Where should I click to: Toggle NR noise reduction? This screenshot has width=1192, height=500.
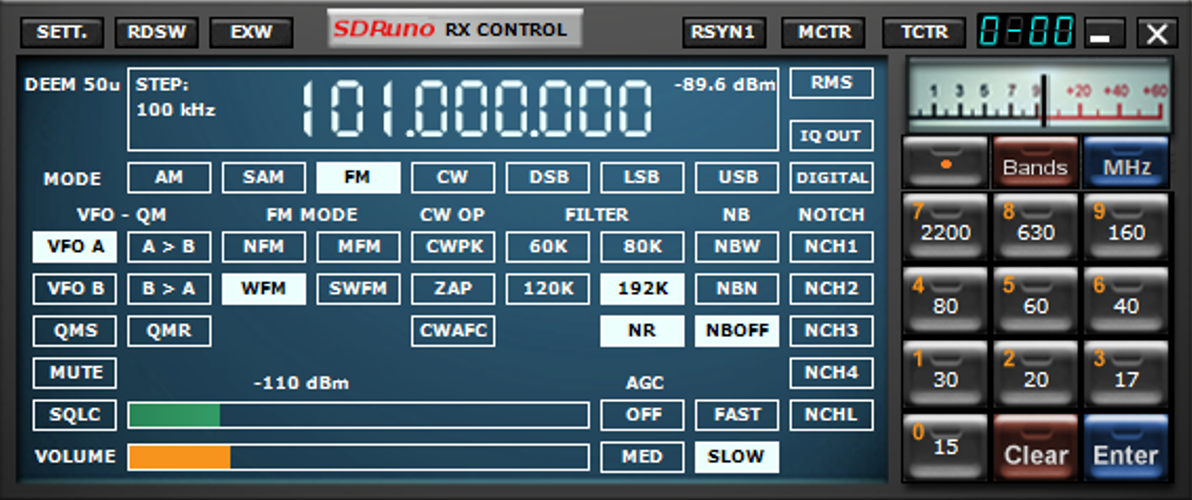pos(642,331)
